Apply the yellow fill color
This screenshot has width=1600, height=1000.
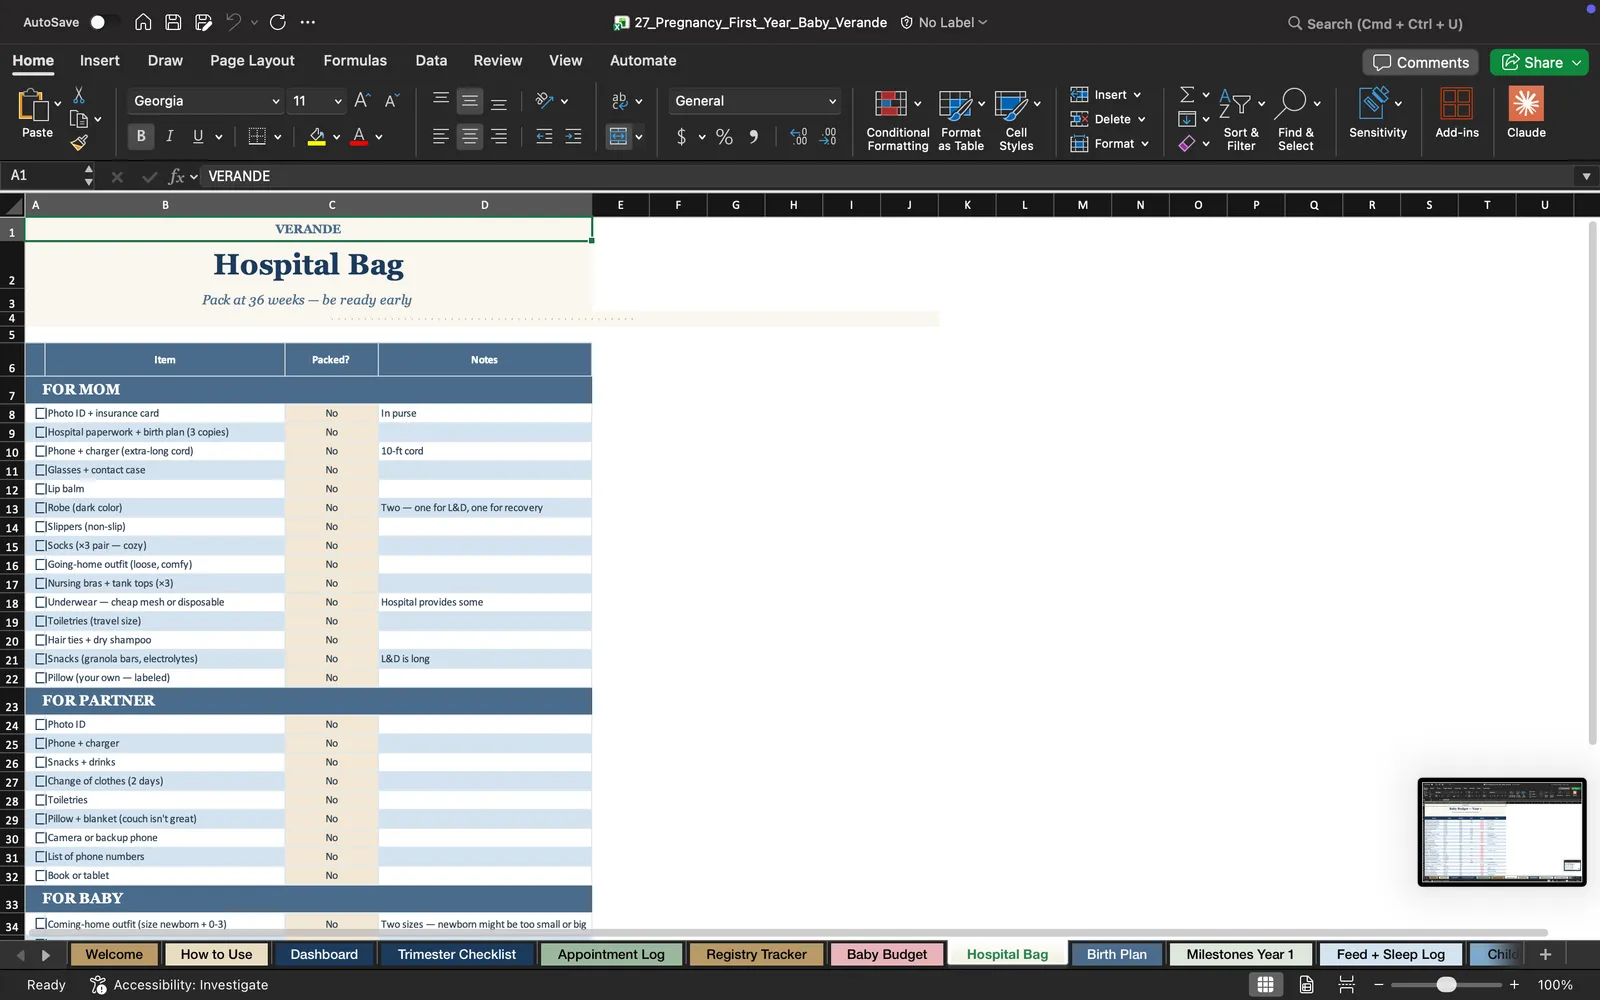click(317, 136)
